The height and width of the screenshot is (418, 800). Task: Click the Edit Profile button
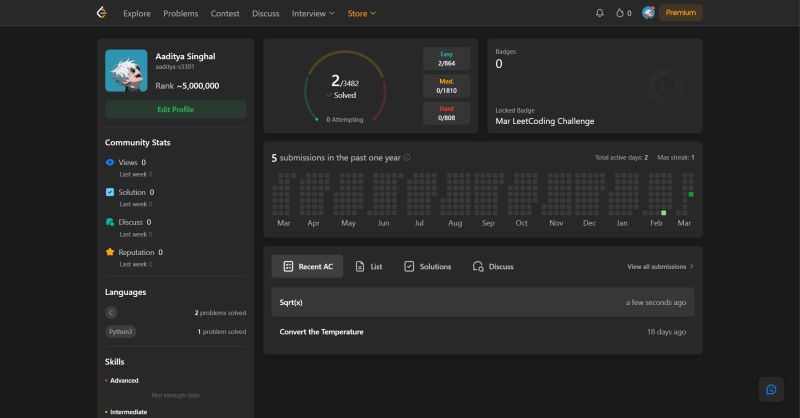click(x=176, y=109)
